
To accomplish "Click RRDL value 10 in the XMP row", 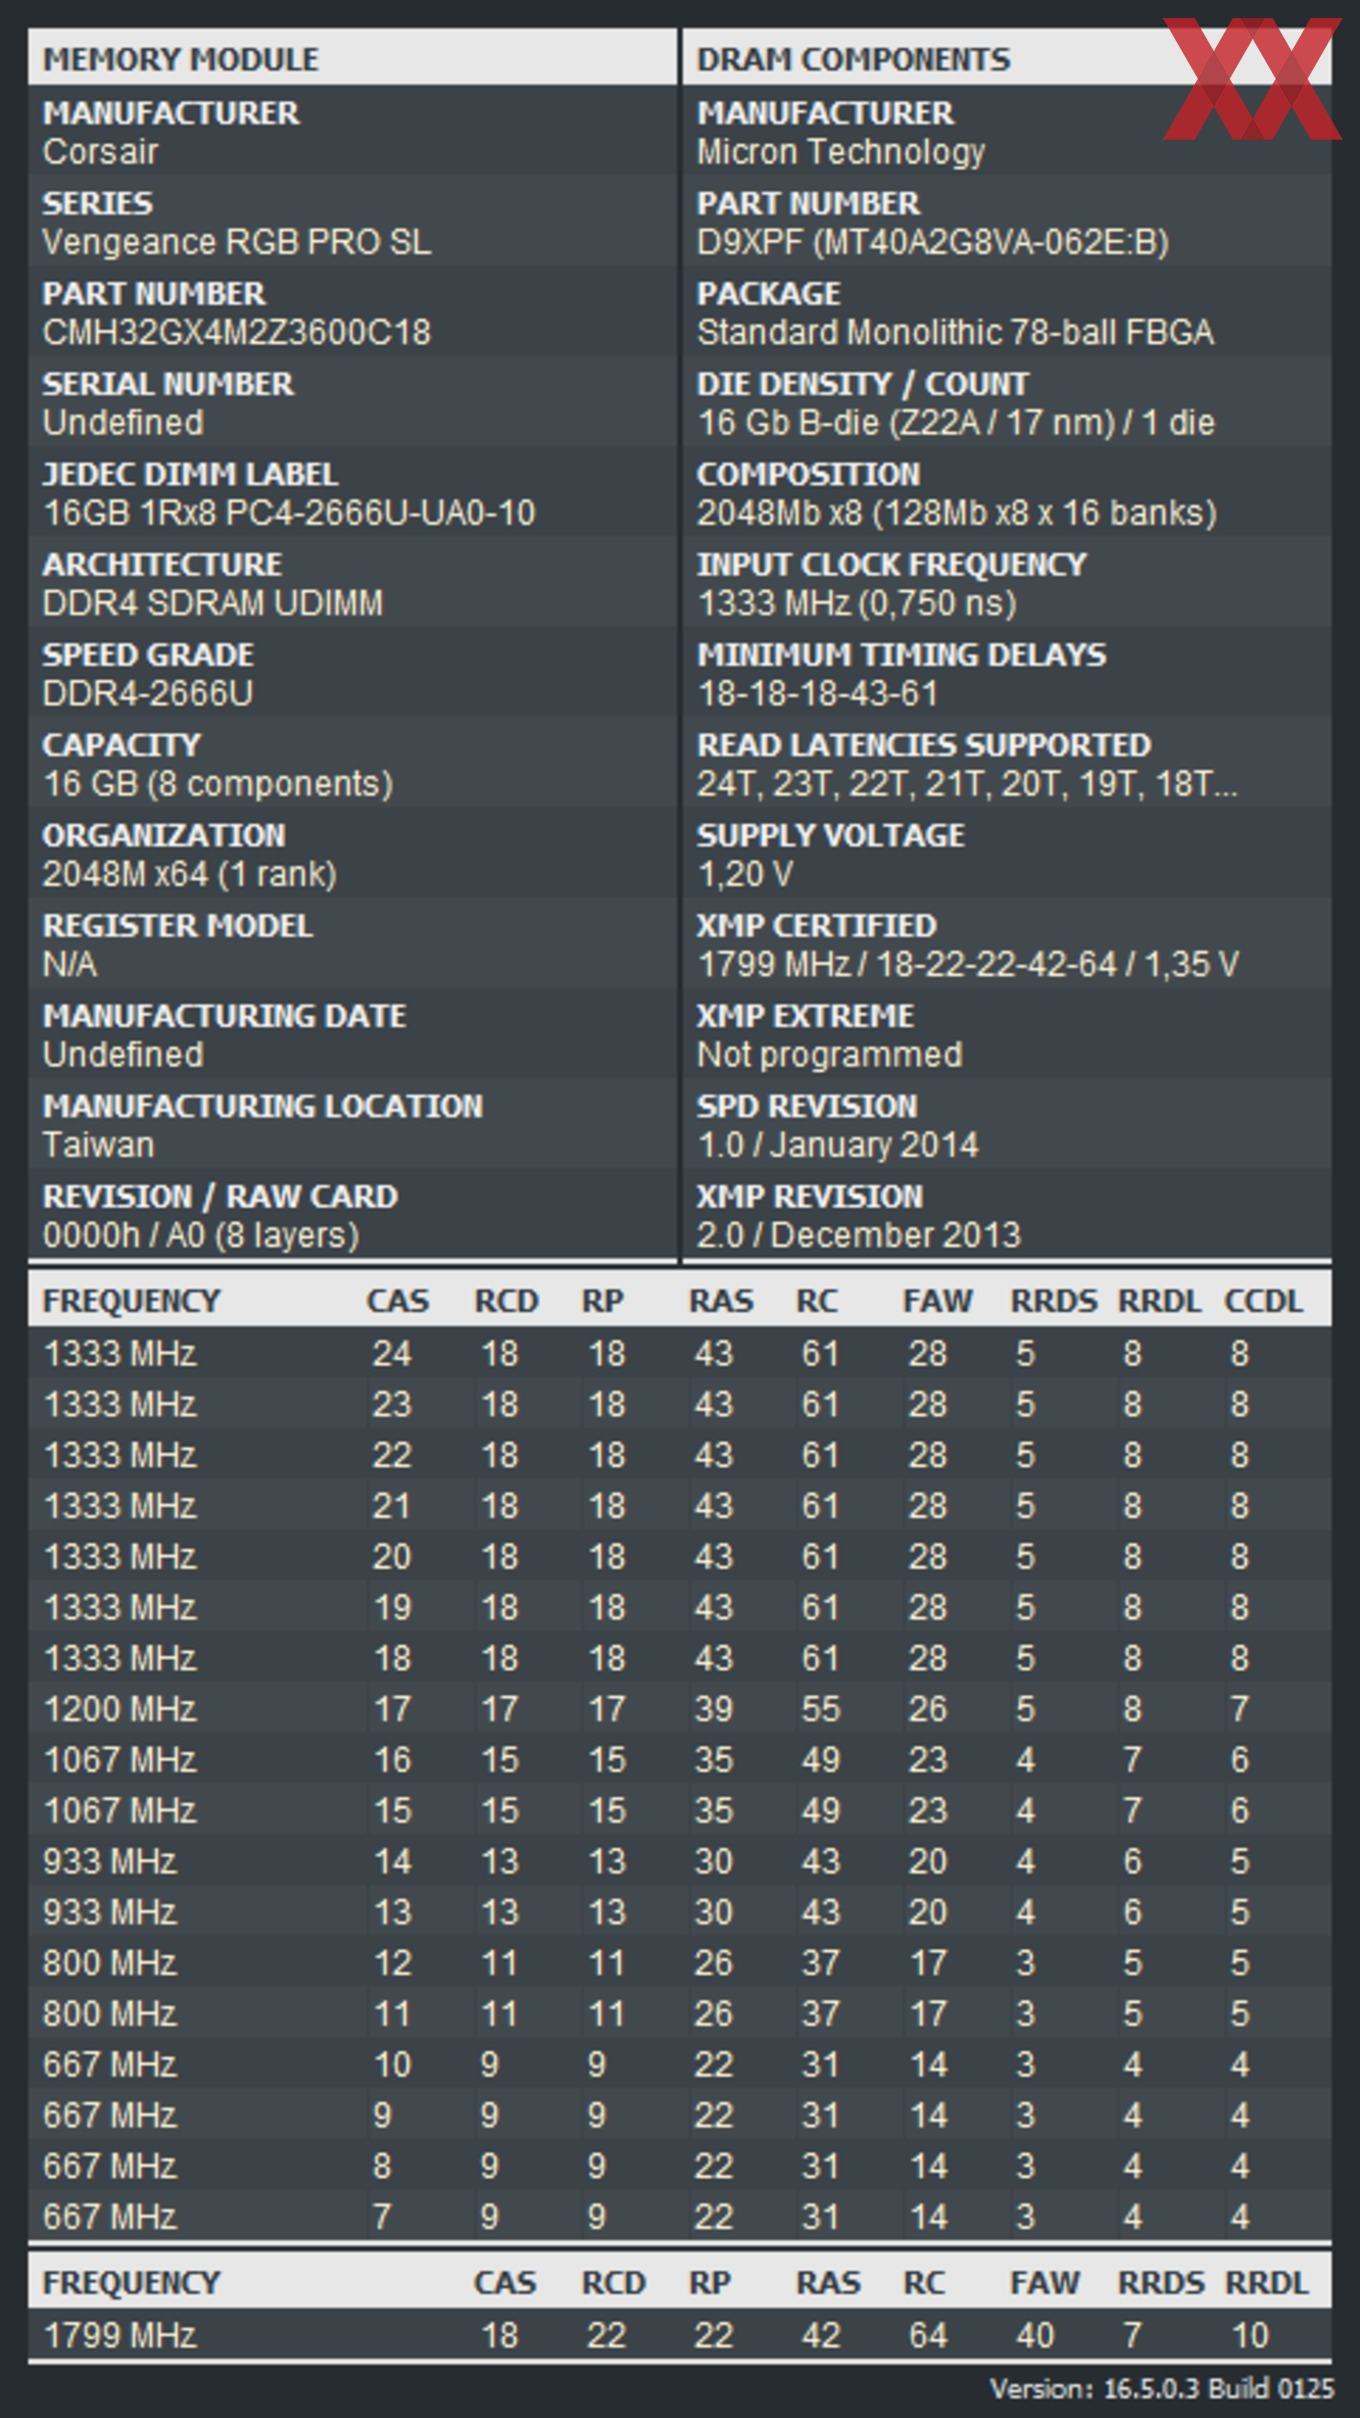I will [x=1250, y=2335].
